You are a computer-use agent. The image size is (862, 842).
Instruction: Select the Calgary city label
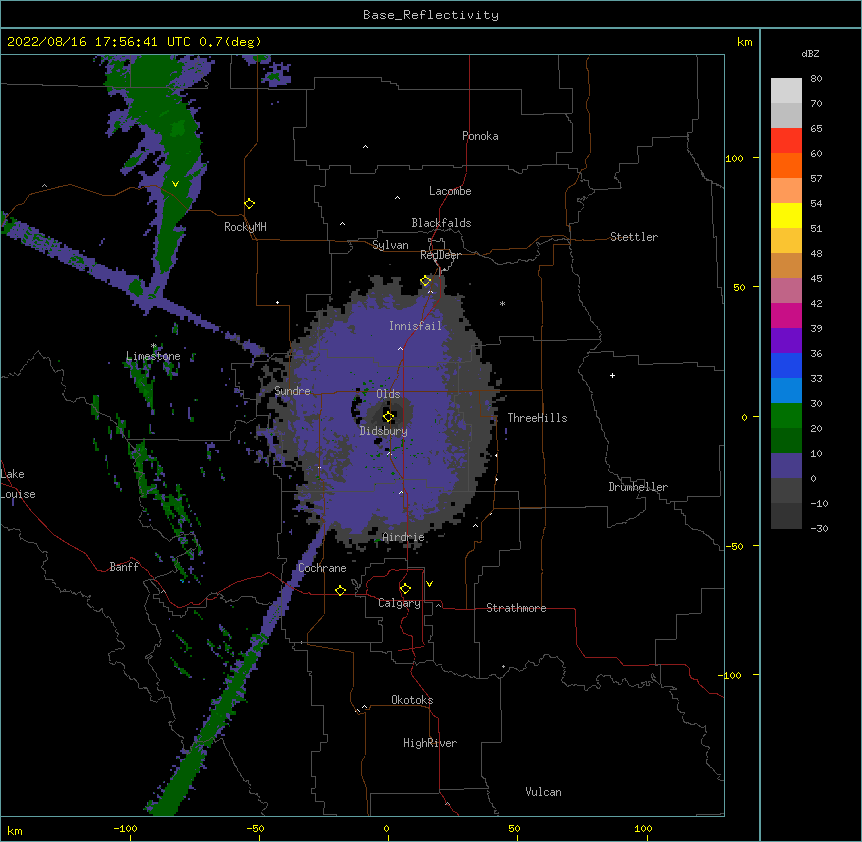pos(399,603)
